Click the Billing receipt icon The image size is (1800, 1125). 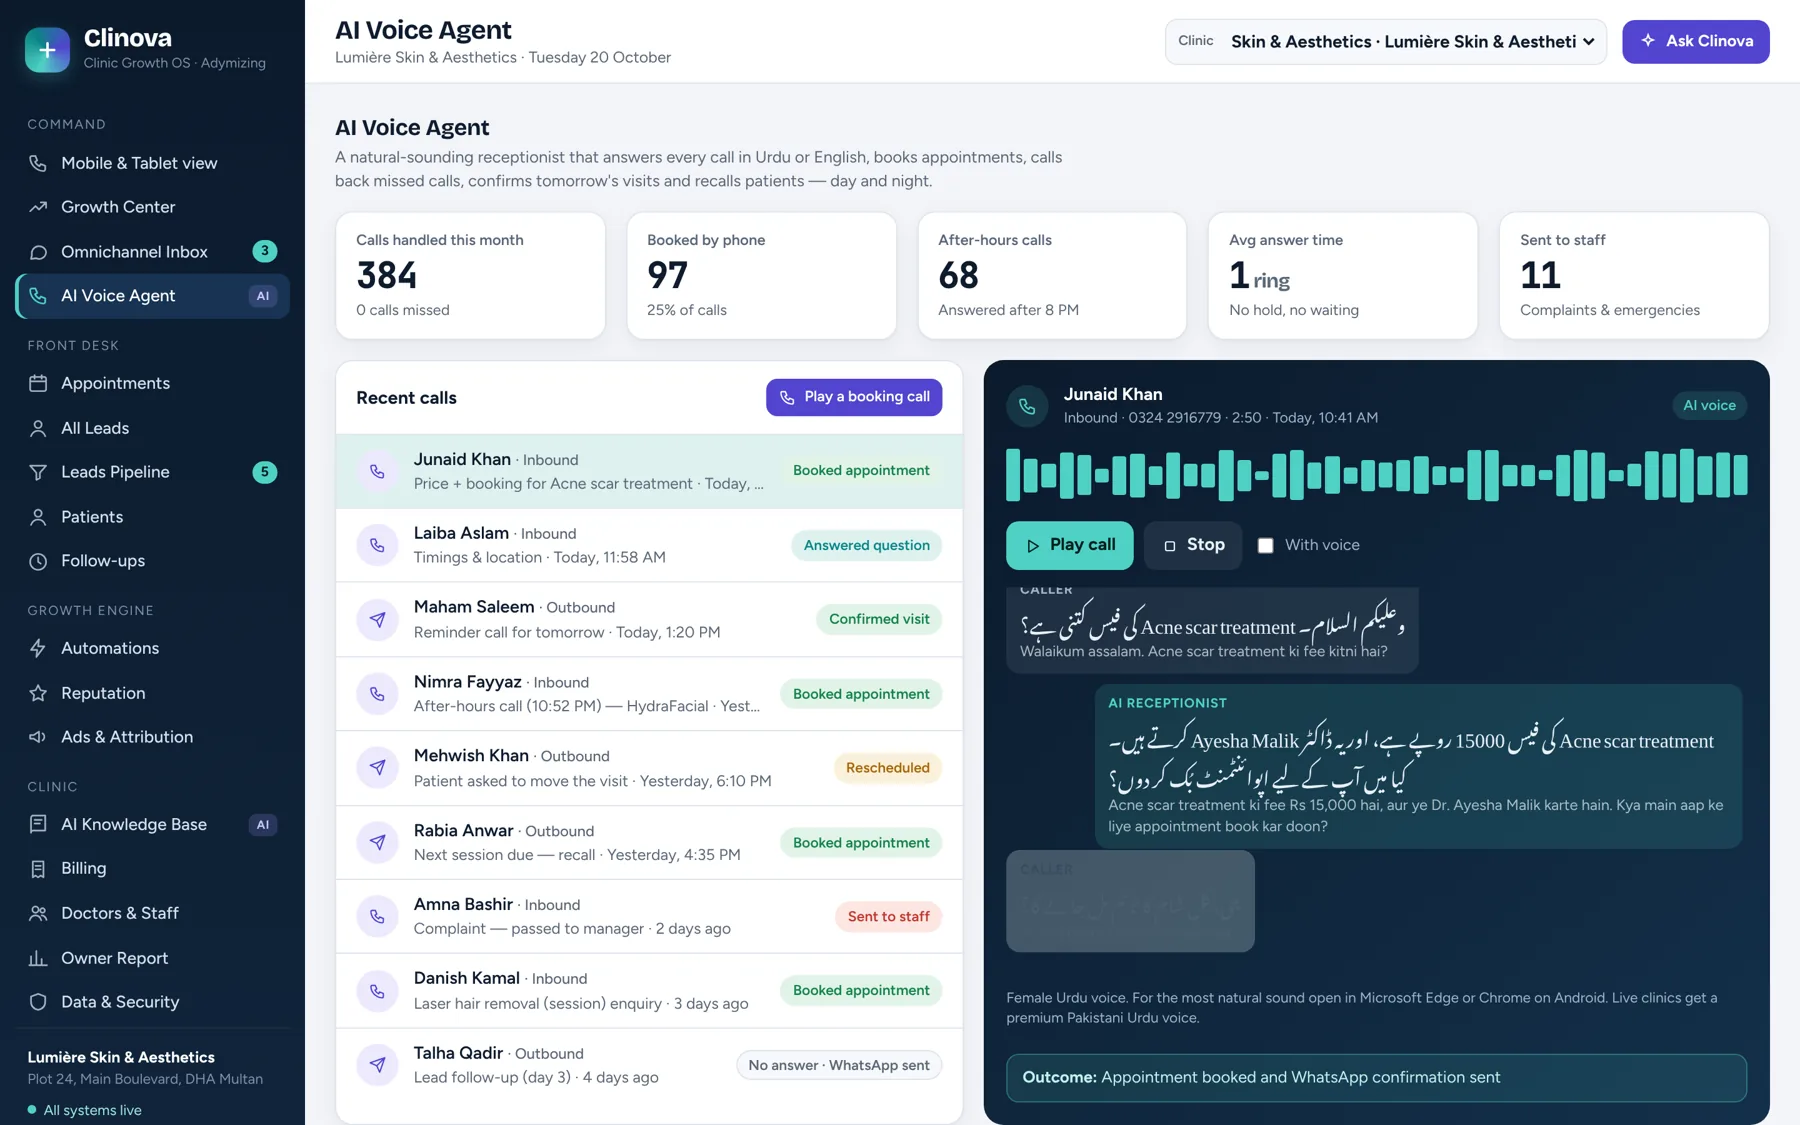point(38,869)
